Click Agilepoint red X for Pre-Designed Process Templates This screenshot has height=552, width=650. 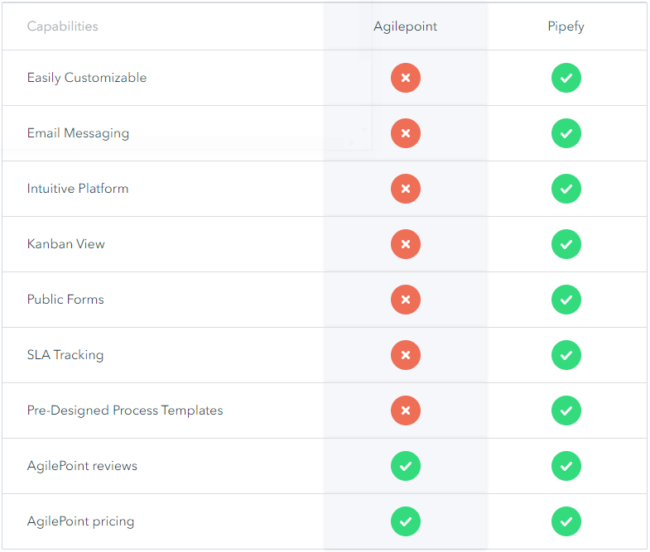pyautogui.click(x=405, y=410)
